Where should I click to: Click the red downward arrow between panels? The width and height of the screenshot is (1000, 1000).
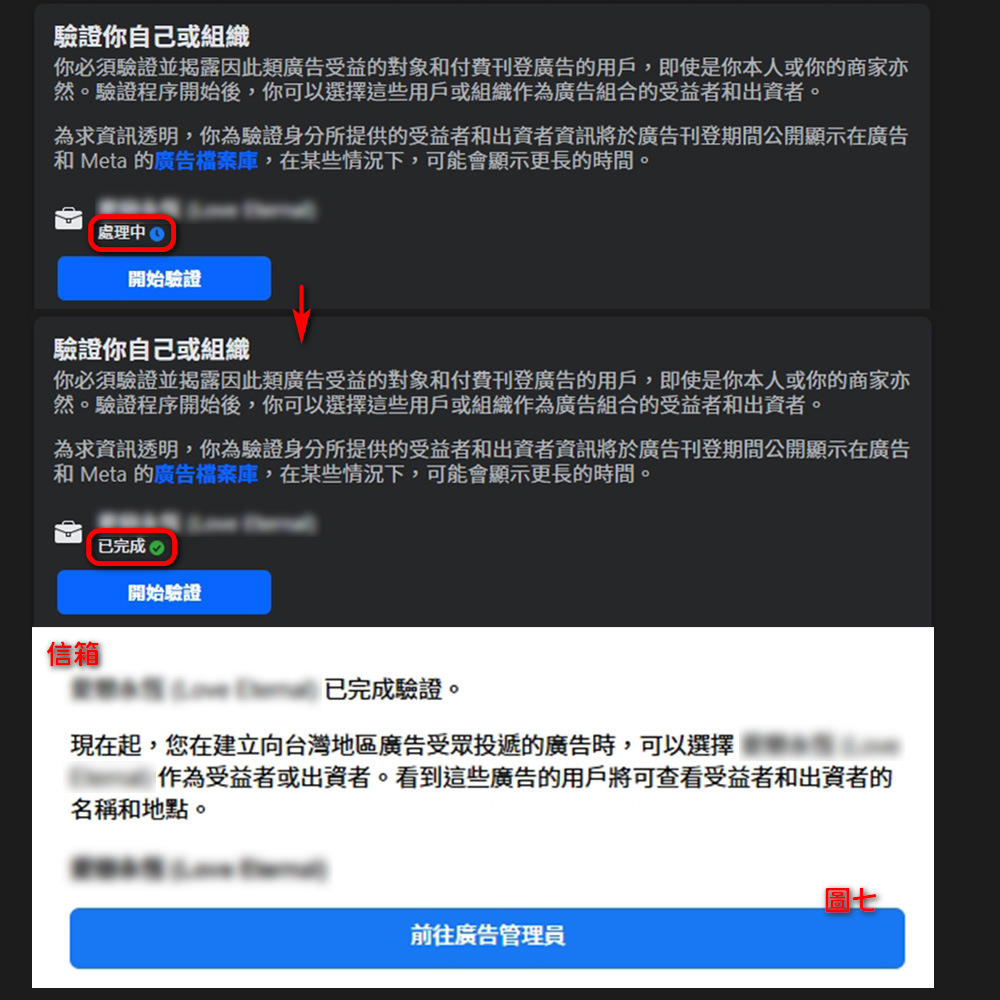[x=302, y=313]
